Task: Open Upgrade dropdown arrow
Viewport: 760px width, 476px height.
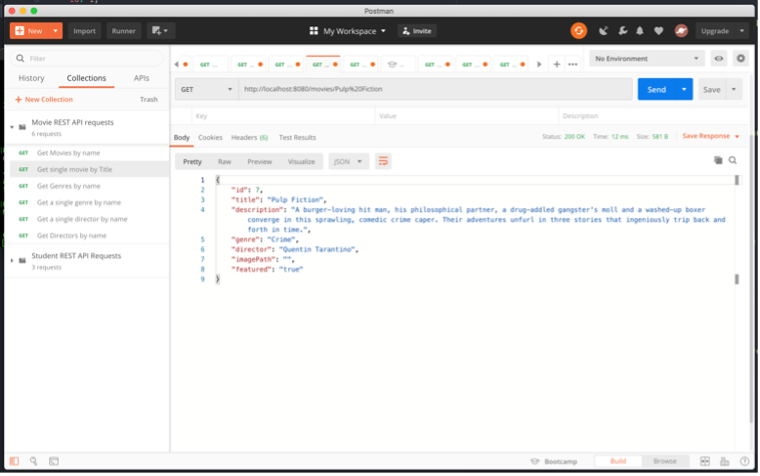Action: click(x=742, y=31)
